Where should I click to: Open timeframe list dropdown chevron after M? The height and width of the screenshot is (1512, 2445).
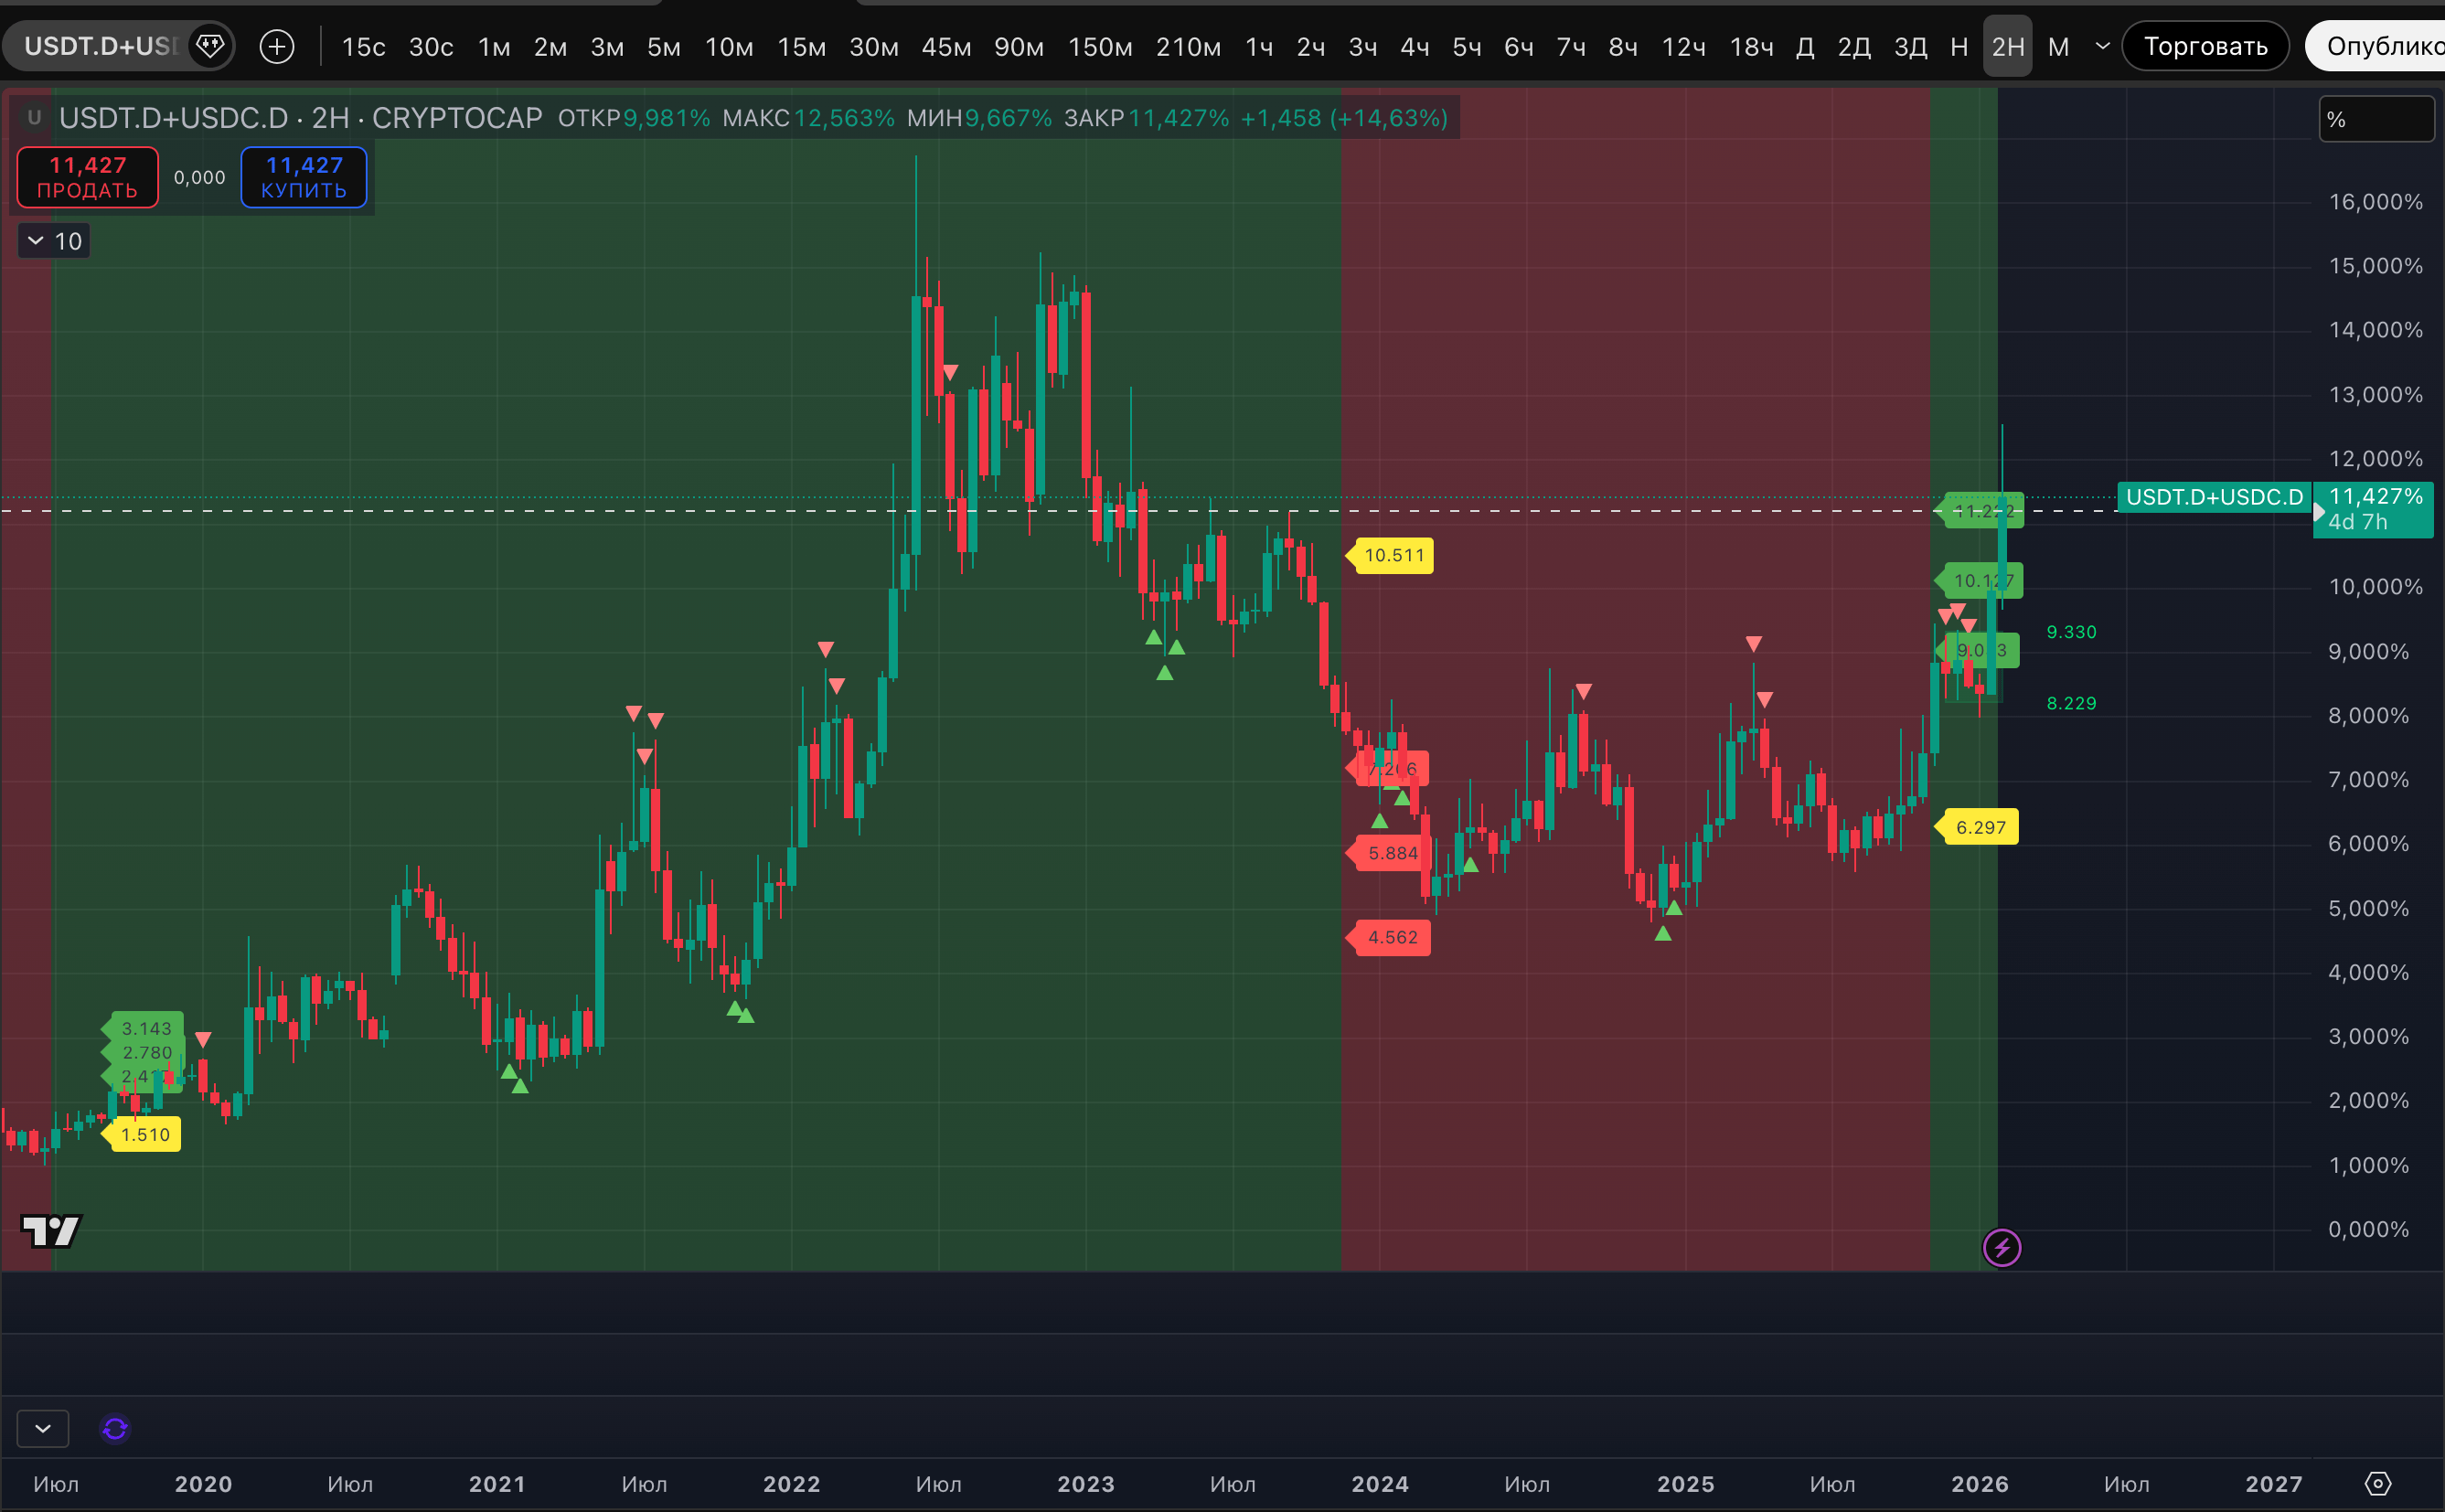tap(2102, 46)
